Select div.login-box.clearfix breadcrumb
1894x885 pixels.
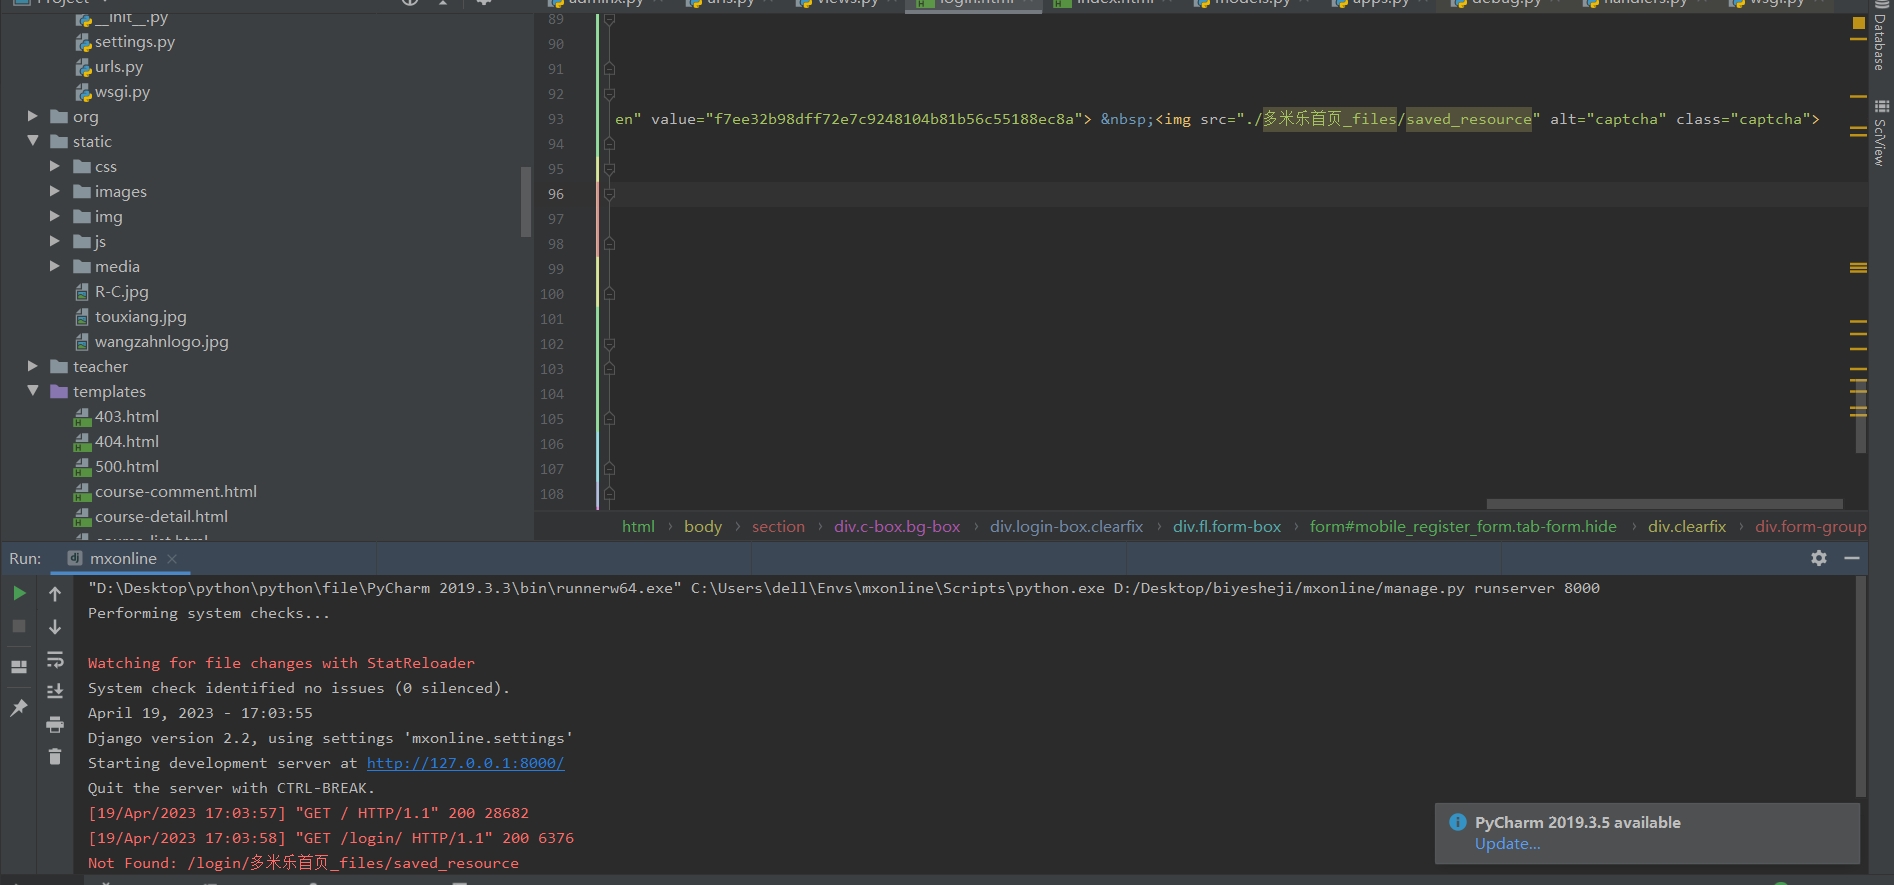tap(1066, 527)
